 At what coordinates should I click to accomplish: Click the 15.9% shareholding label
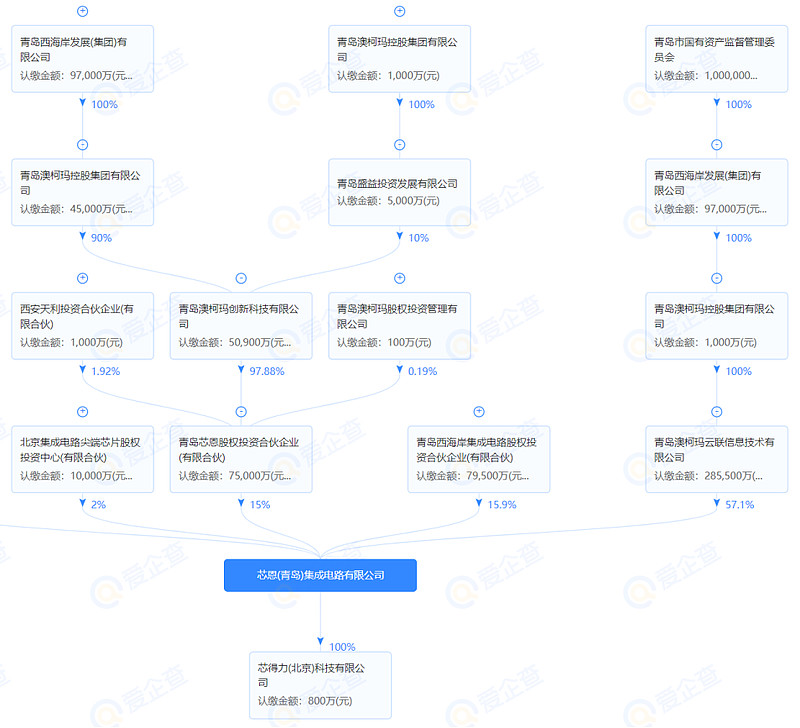502,505
